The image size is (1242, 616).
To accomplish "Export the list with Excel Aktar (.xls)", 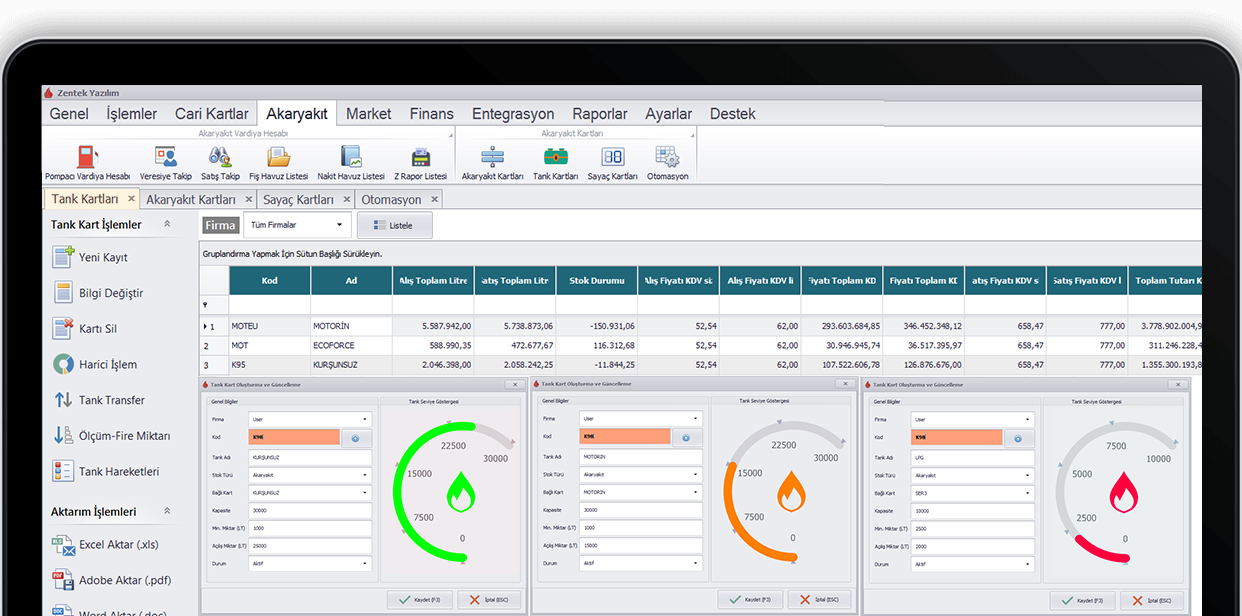I will [118, 545].
